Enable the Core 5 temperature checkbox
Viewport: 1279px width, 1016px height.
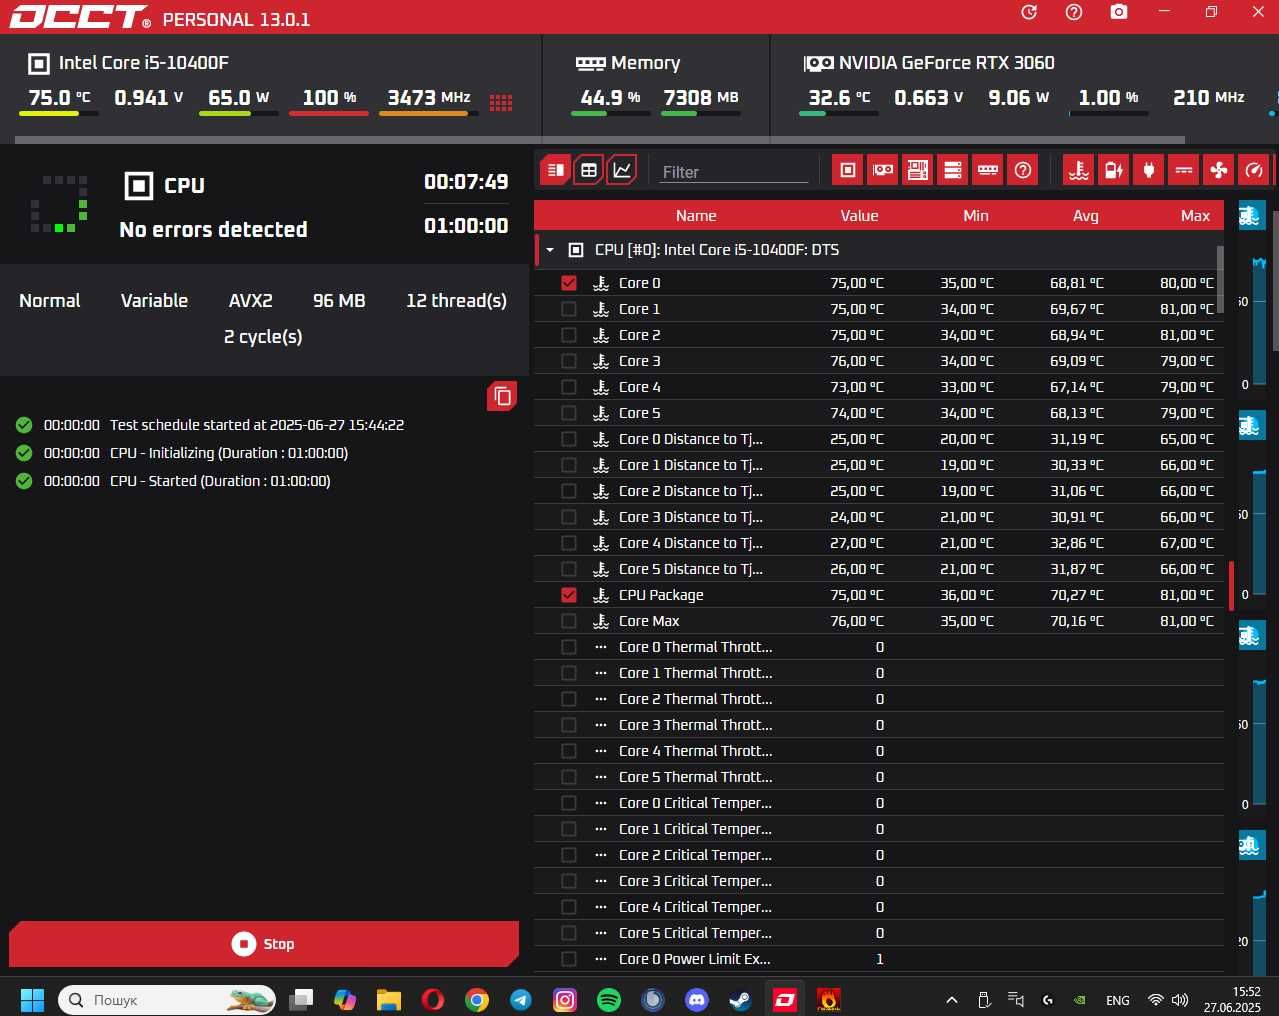pyautogui.click(x=569, y=413)
